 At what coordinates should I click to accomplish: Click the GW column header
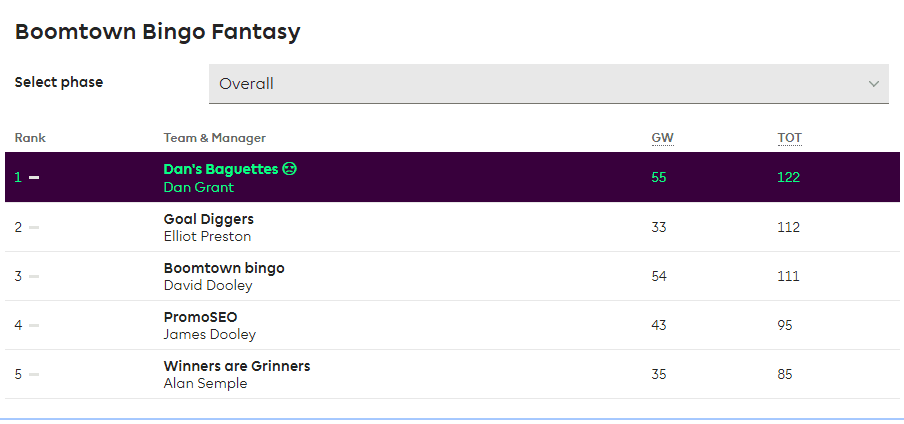point(662,138)
